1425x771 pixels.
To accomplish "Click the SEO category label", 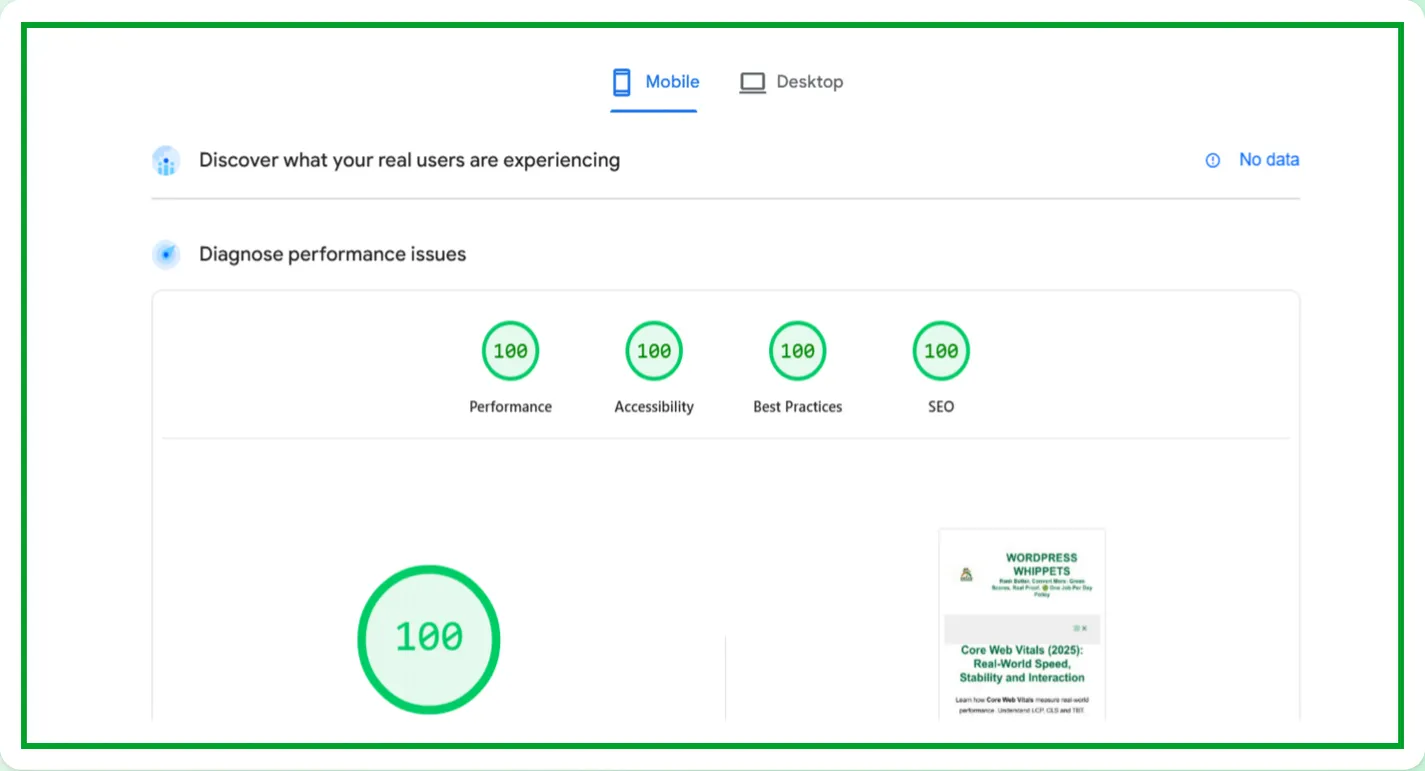I will click(x=941, y=407).
